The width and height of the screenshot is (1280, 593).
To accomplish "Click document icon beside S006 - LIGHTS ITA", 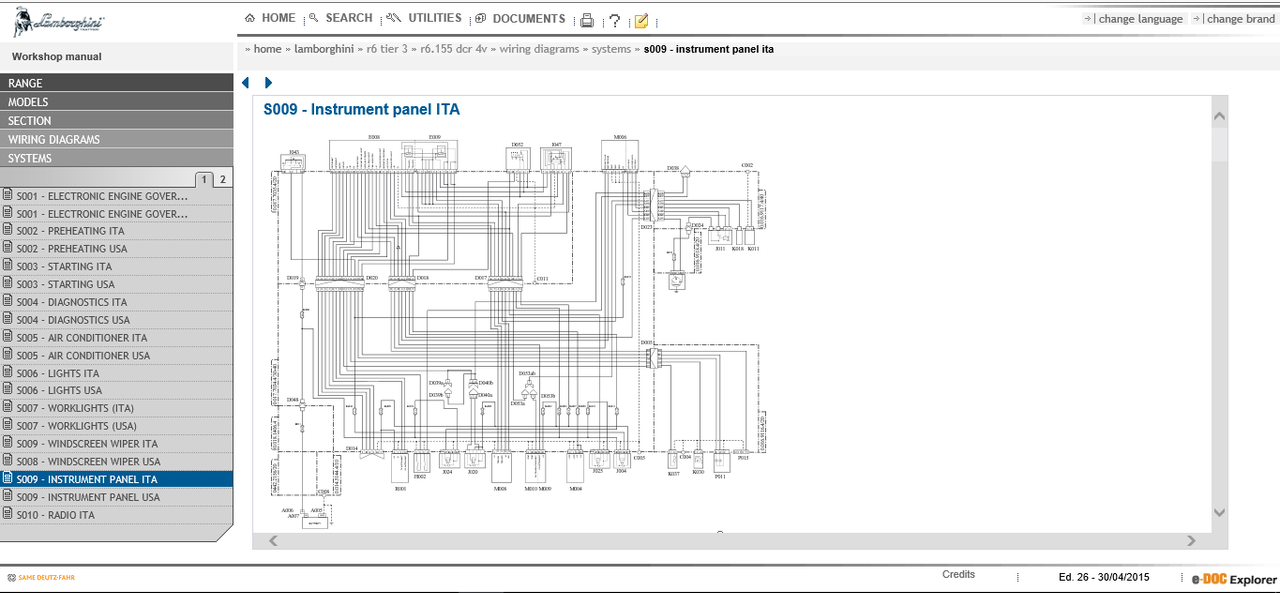I will [7, 372].
